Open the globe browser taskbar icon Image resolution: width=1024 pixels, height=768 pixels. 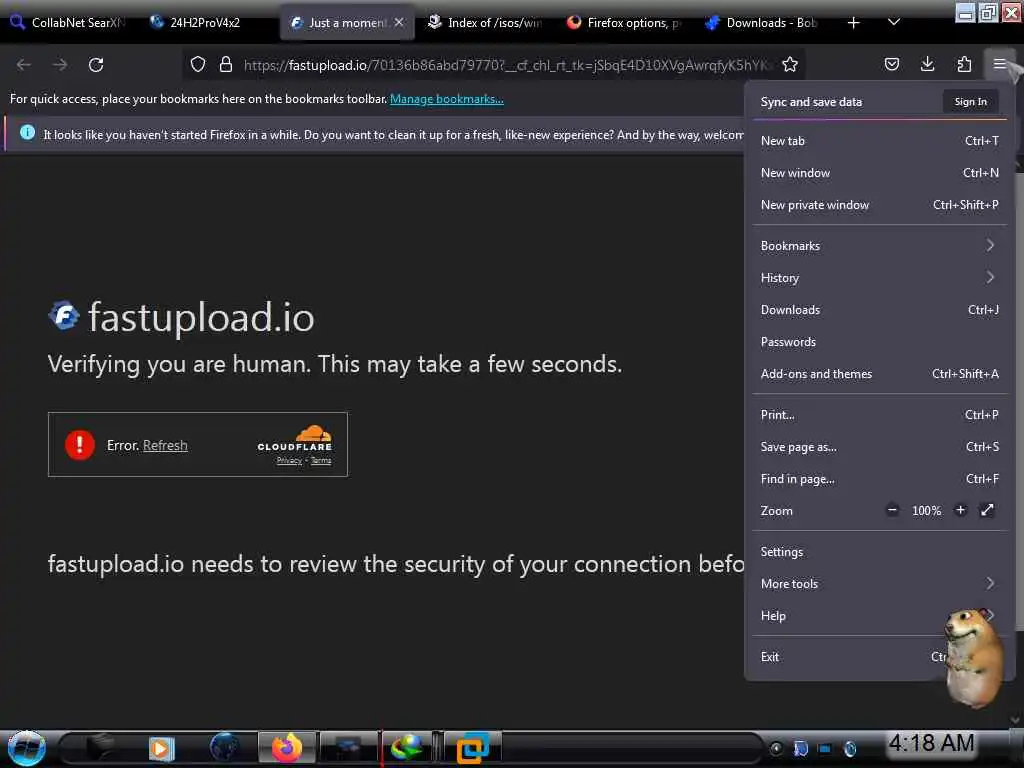pyautogui.click(x=225, y=748)
